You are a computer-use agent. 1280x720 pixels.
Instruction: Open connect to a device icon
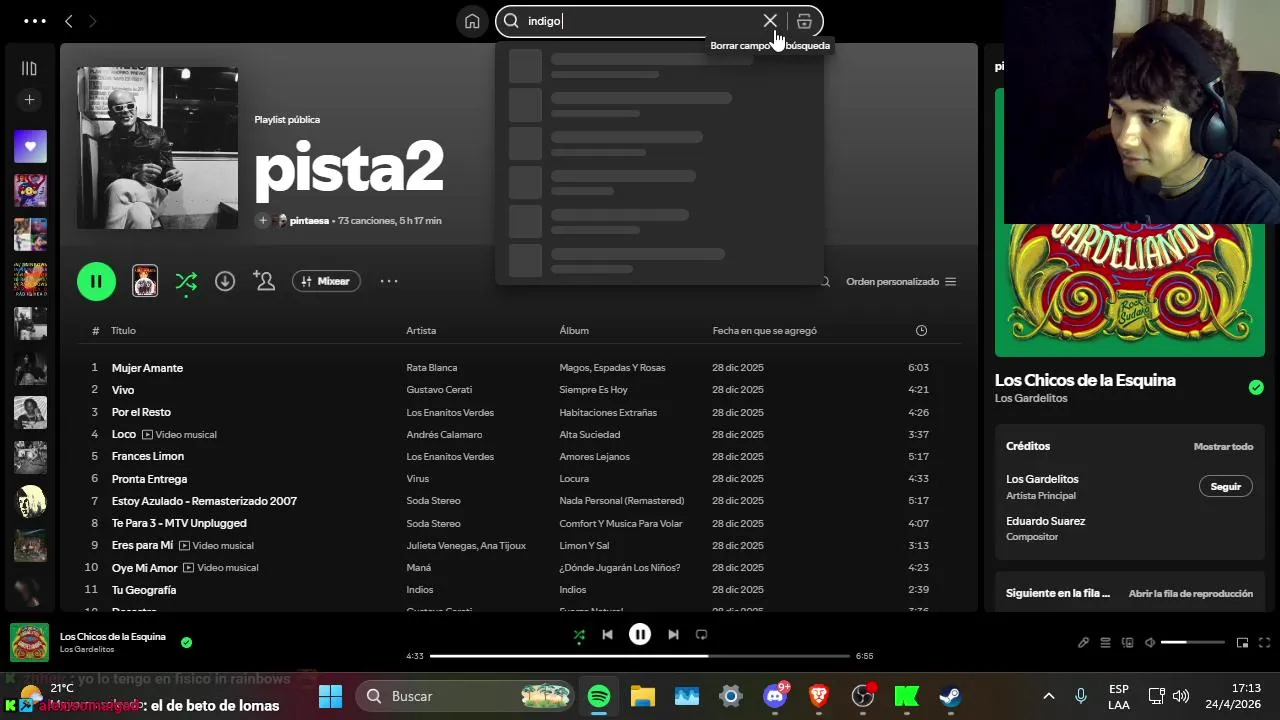tap(1128, 643)
